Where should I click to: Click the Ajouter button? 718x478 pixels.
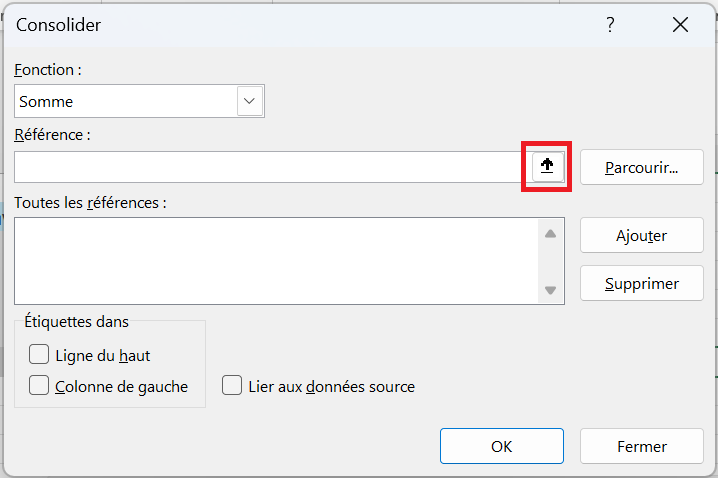[x=641, y=236]
